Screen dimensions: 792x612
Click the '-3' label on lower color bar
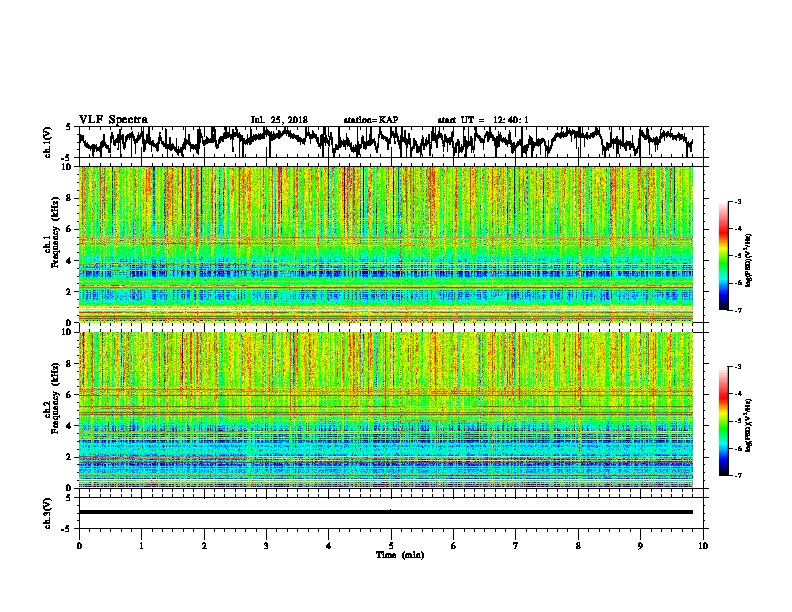737,367
